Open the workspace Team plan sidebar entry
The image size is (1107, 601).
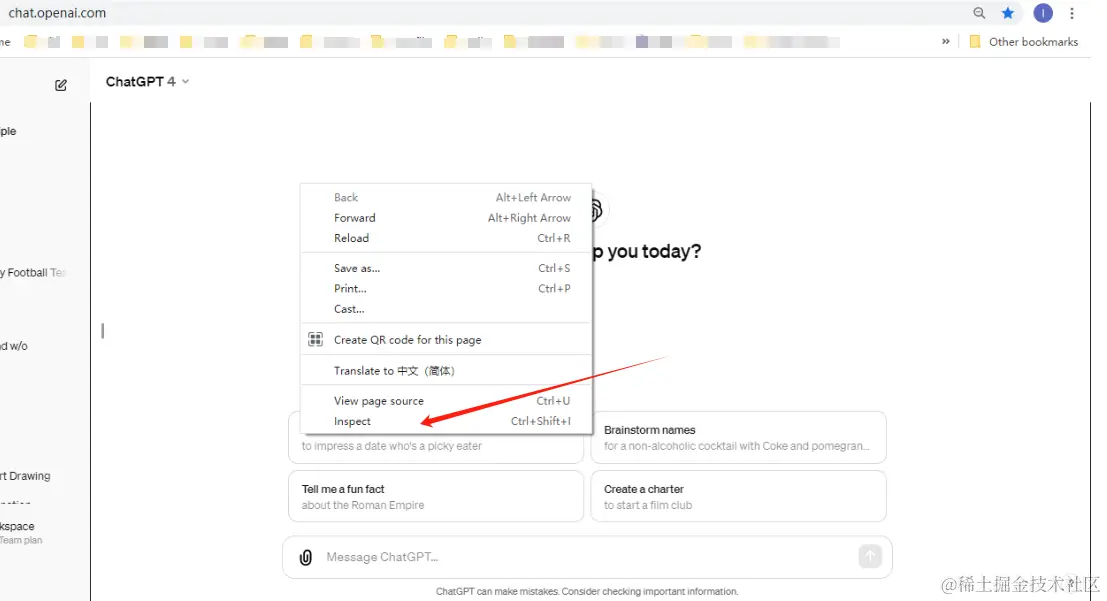point(21,532)
